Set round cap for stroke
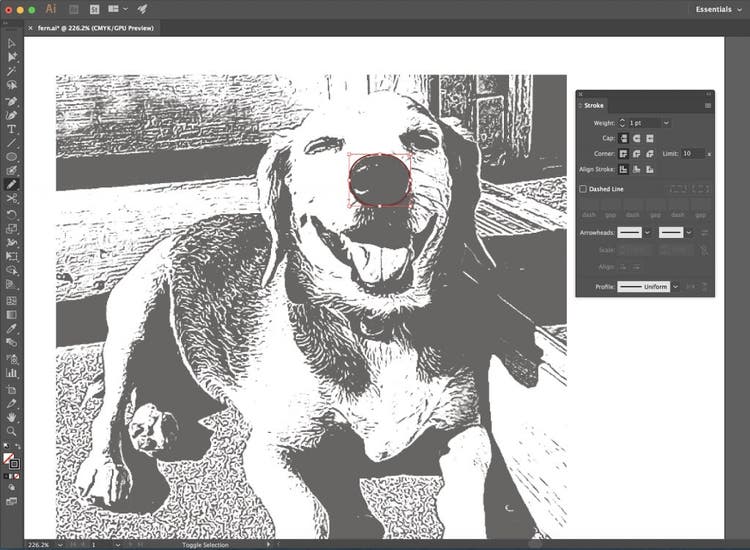This screenshot has height=550, width=750. (x=636, y=138)
